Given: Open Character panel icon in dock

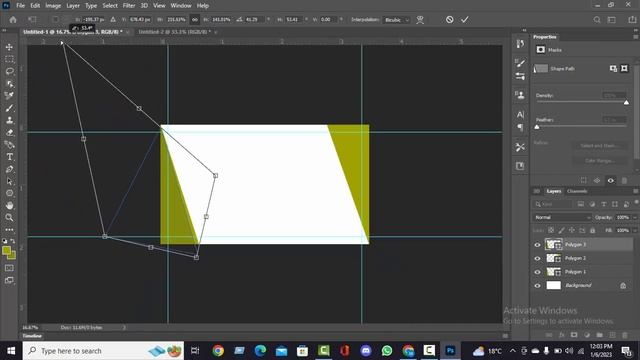Looking at the screenshot, I should pyautogui.click(x=520, y=115).
